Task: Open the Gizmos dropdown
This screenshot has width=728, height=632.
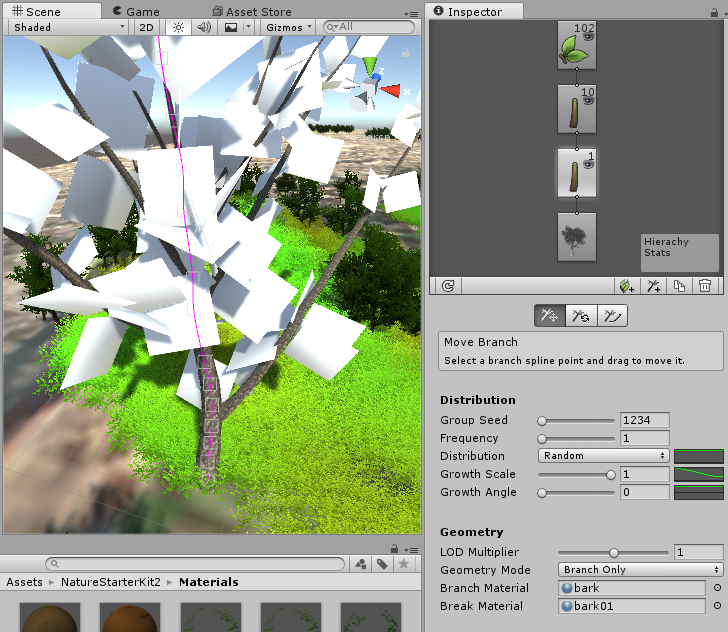Action: coord(289,27)
